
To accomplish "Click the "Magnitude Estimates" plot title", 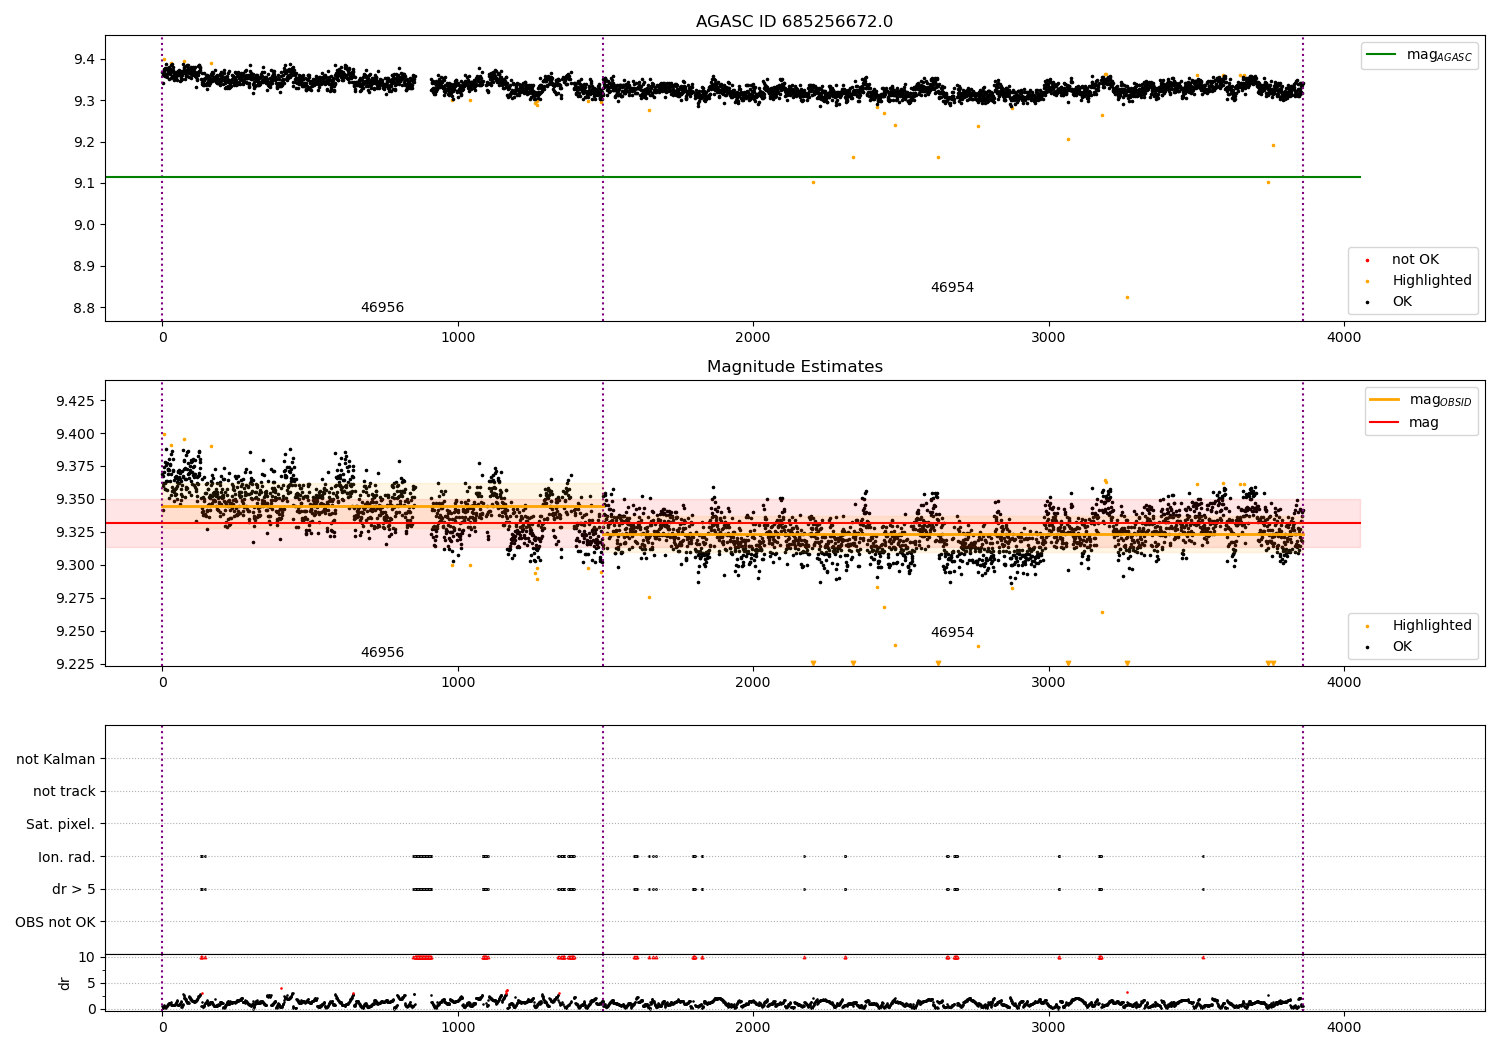I will tap(794, 367).
